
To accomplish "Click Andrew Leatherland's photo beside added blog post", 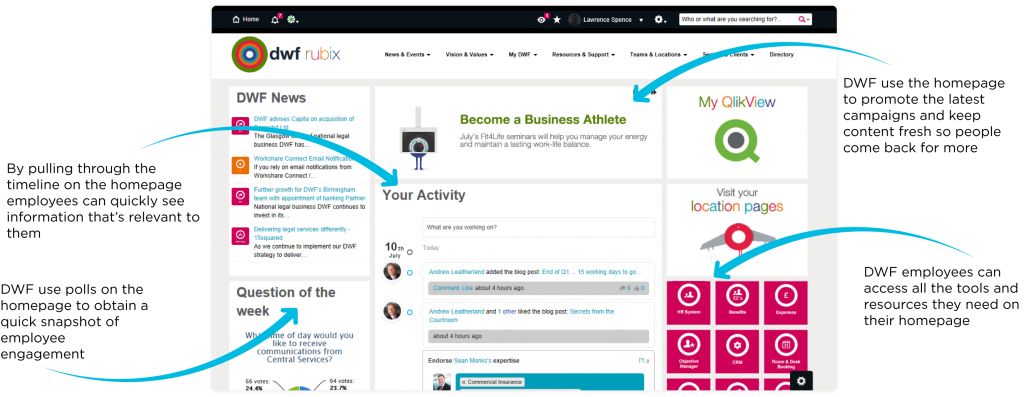I will [x=392, y=271].
